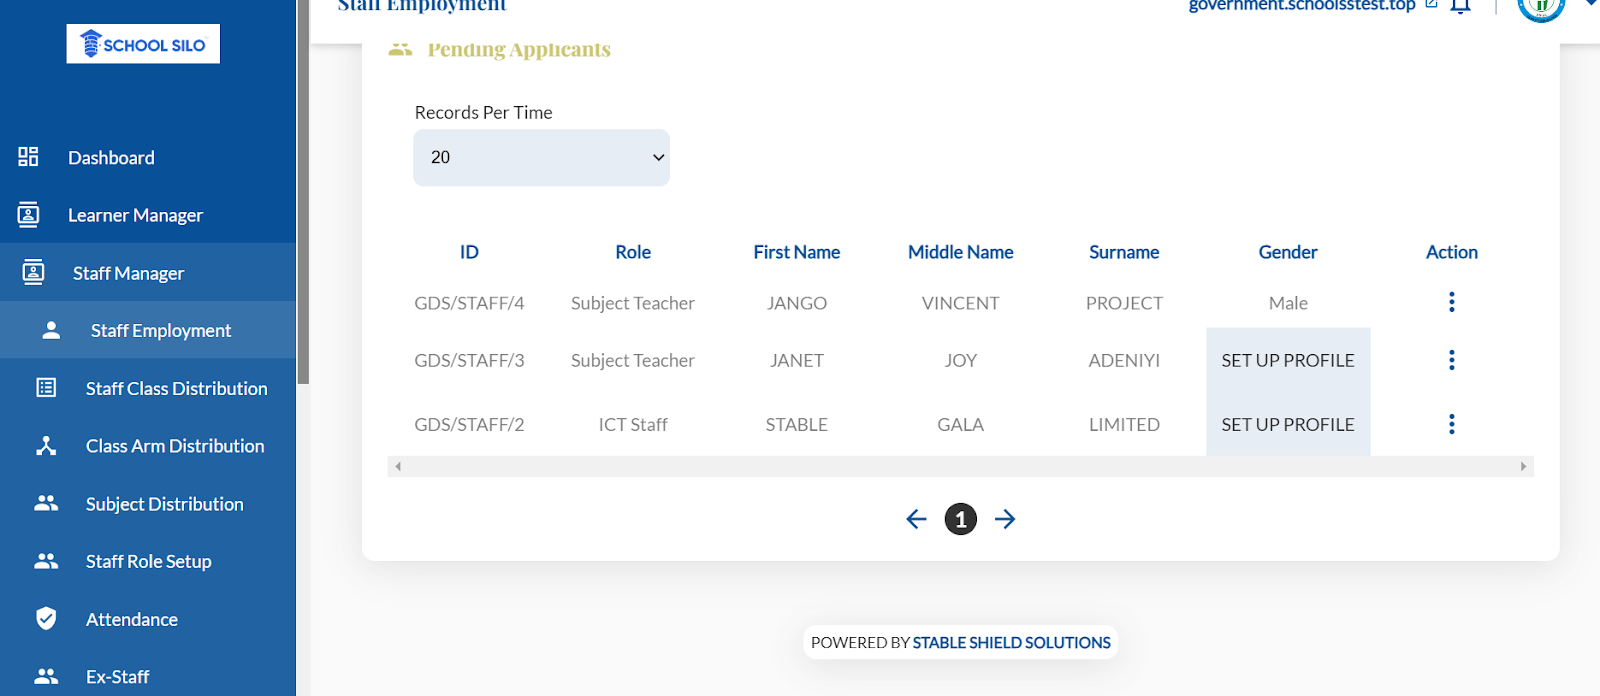The width and height of the screenshot is (1600, 696).
Task: Click the Class Arm Distribution icon
Action: tap(46, 446)
